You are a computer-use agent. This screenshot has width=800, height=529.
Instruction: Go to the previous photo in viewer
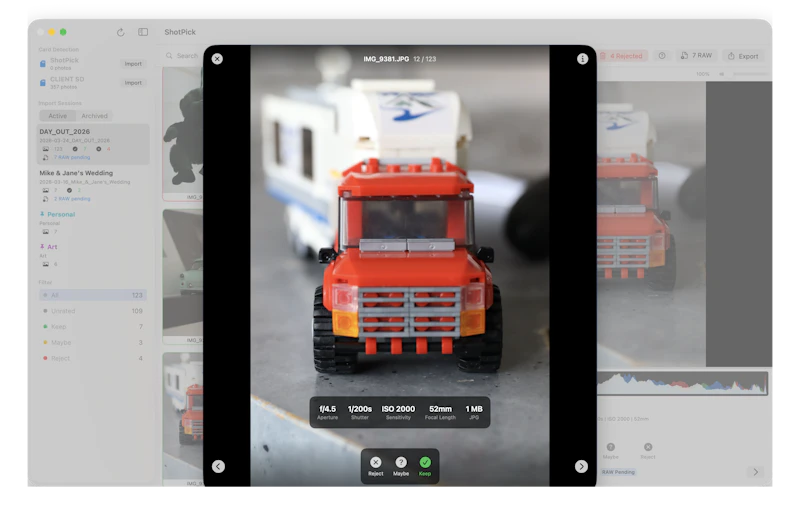point(218,466)
